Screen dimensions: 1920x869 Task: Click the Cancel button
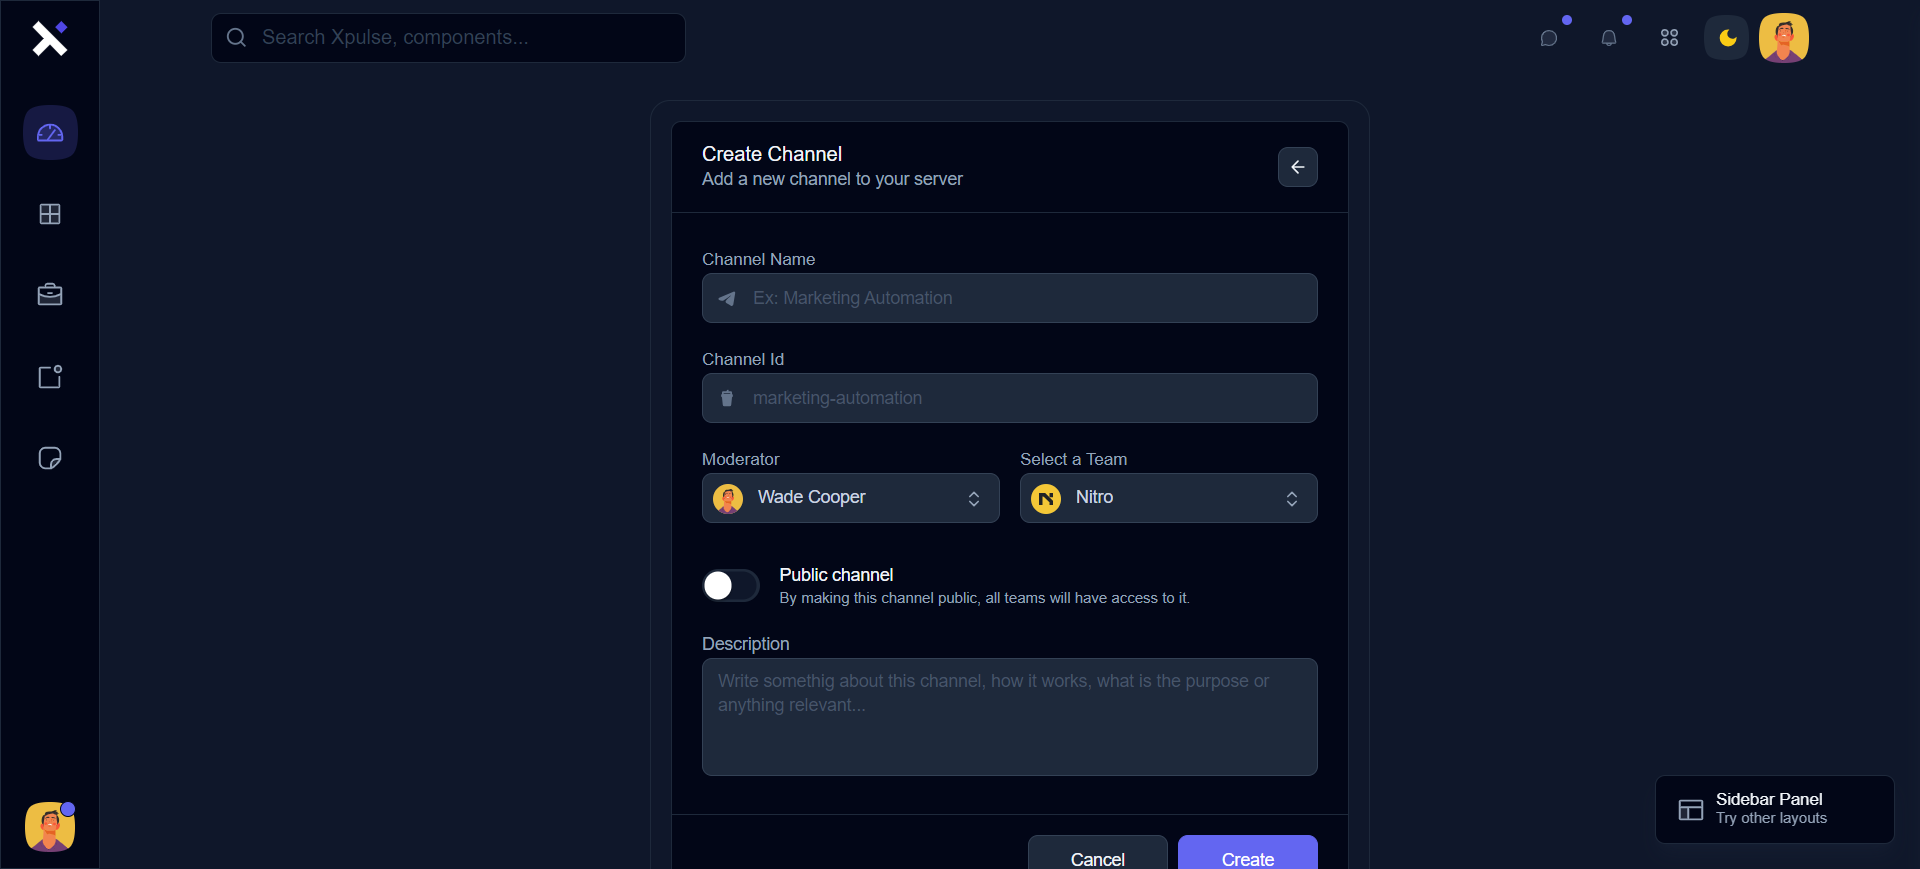[x=1097, y=856]
